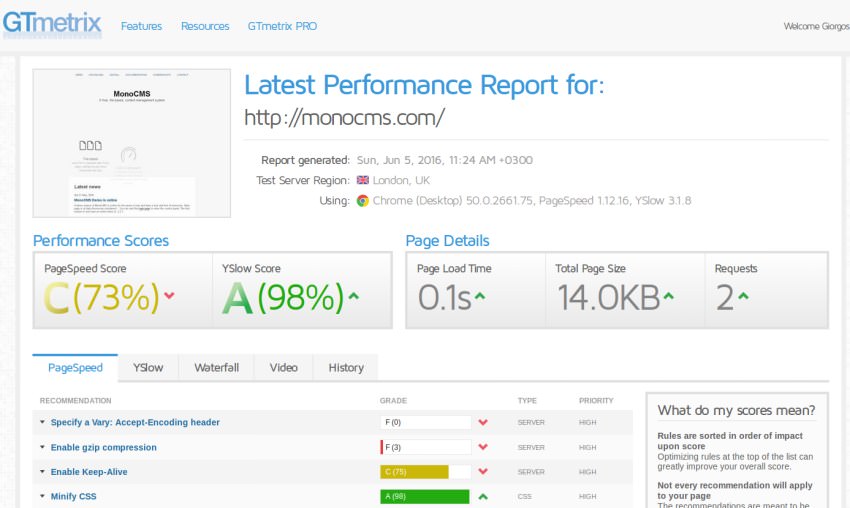Click SERVER type in Enable Keep-Alive row
Viewport: 850px width, 508px height.
531,472
